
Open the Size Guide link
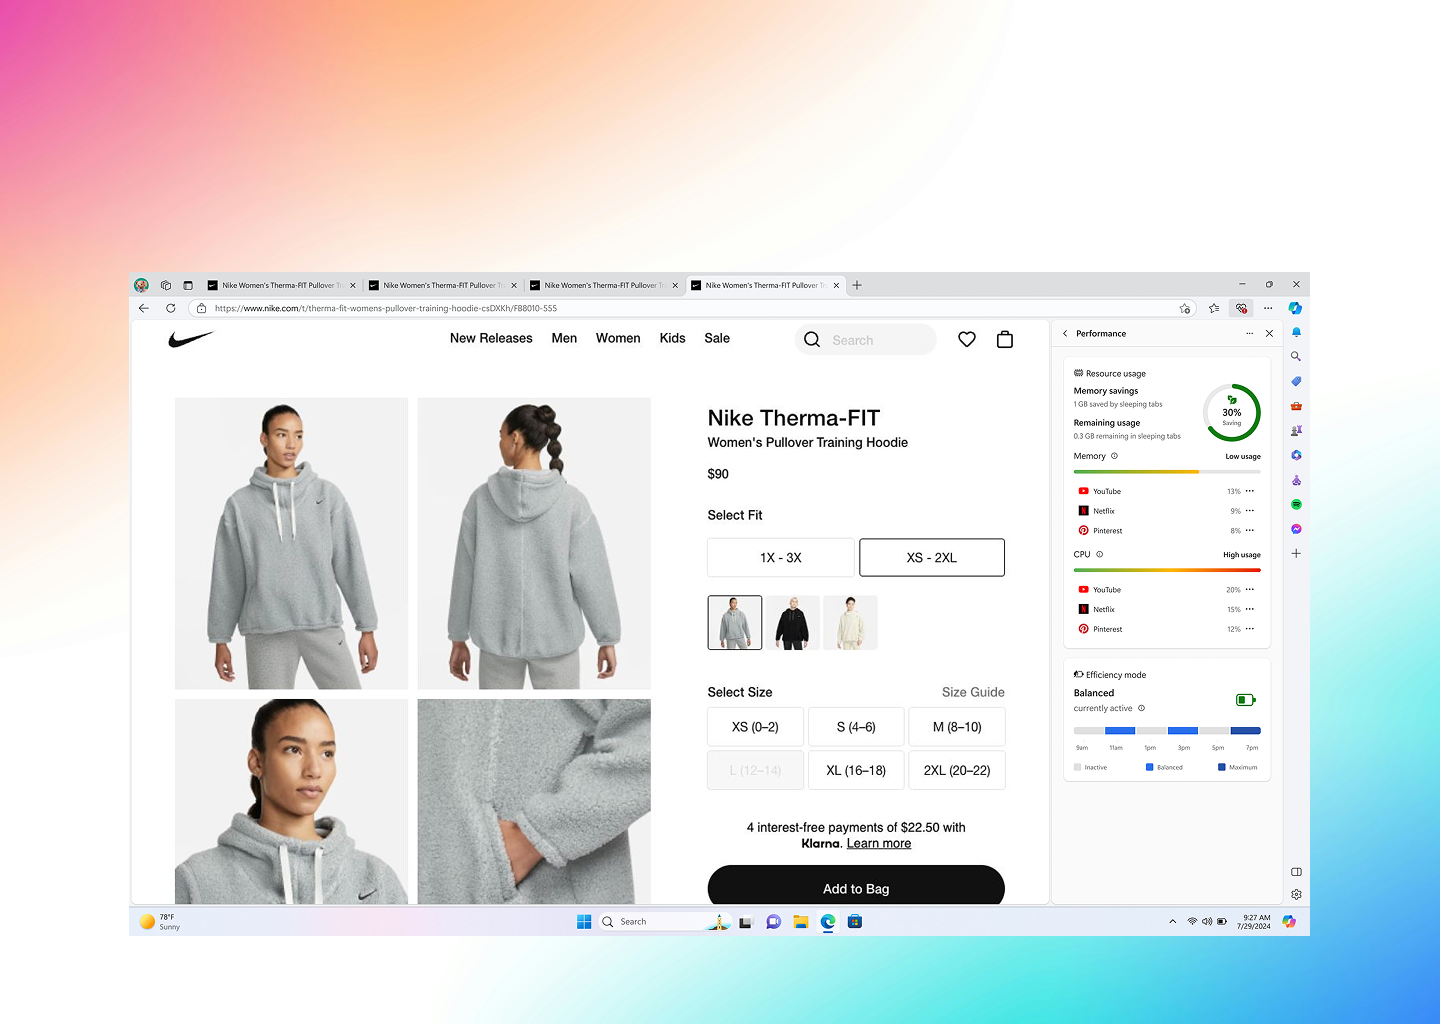pyautogui.click(x=973, y=692)
